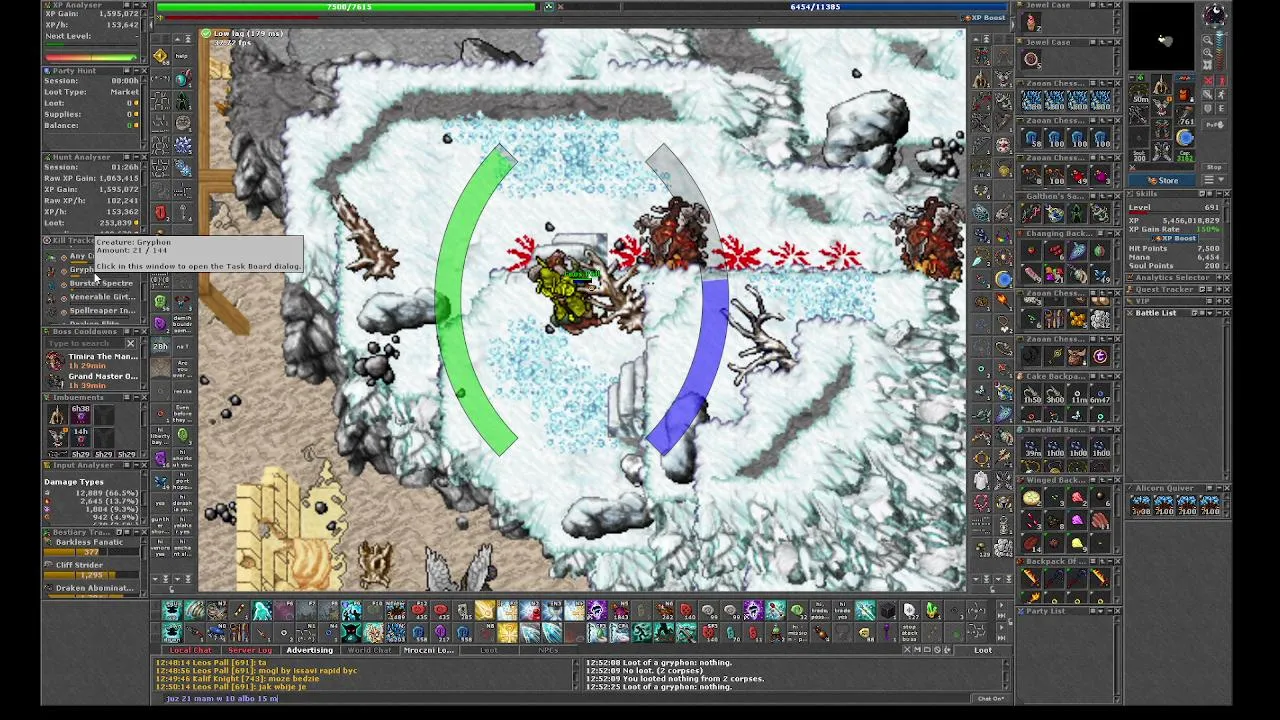Open the backpack equipment slot

pyautogui.click(x=1184, y=93)
